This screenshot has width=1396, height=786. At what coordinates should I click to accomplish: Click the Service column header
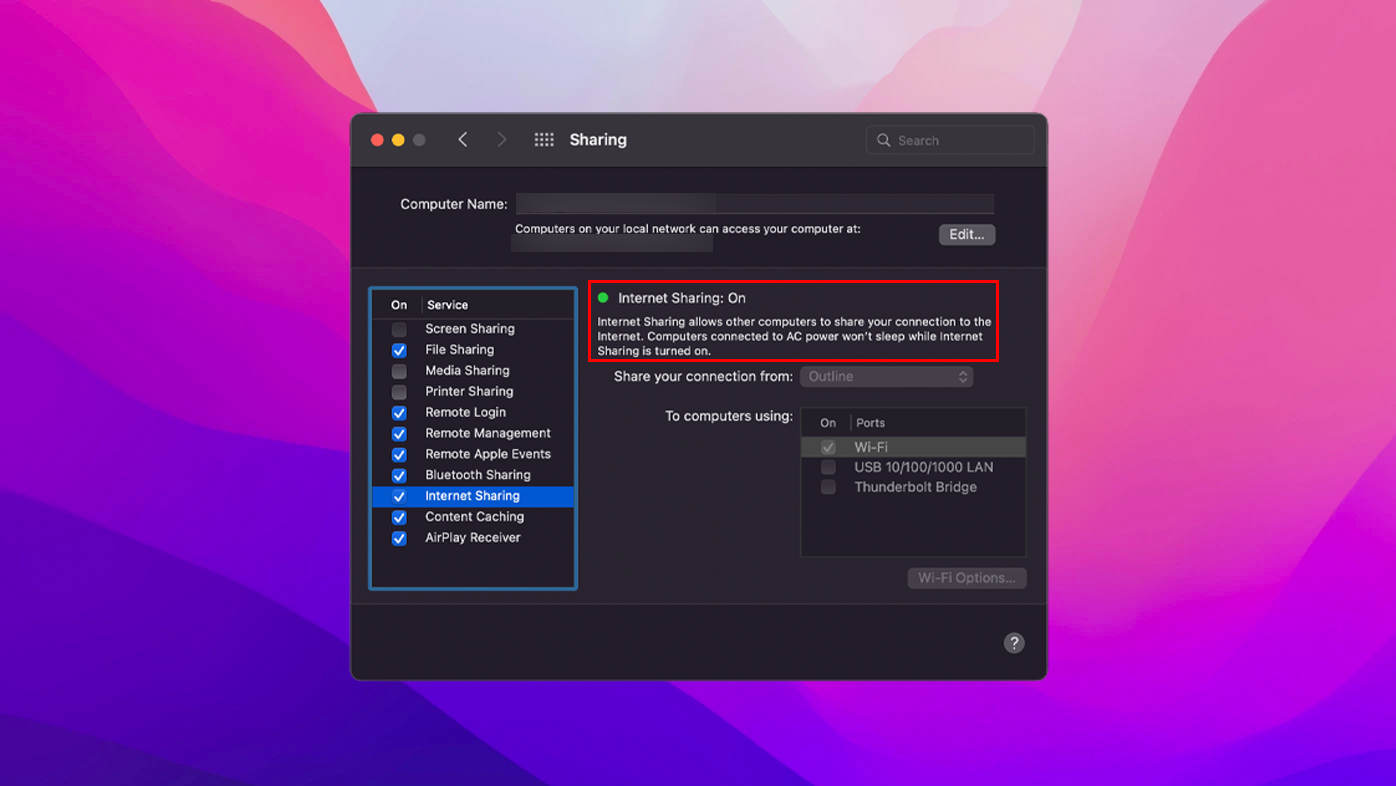tap(447, 305)
